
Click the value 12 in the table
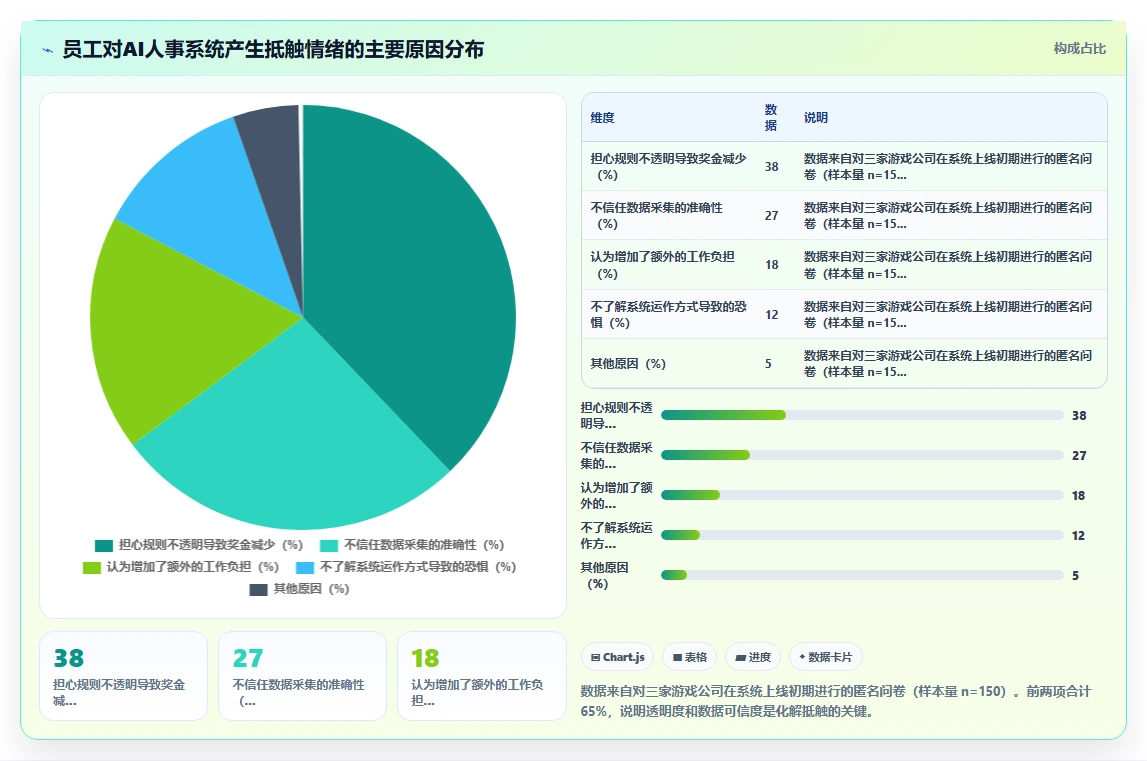[772, 315]
